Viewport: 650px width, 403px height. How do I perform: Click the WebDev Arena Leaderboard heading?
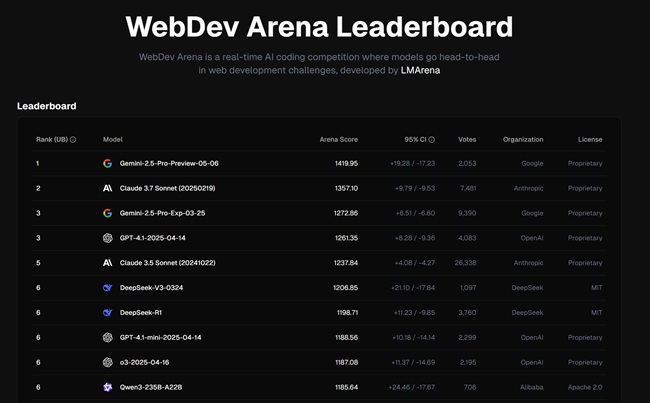(319, 27)
